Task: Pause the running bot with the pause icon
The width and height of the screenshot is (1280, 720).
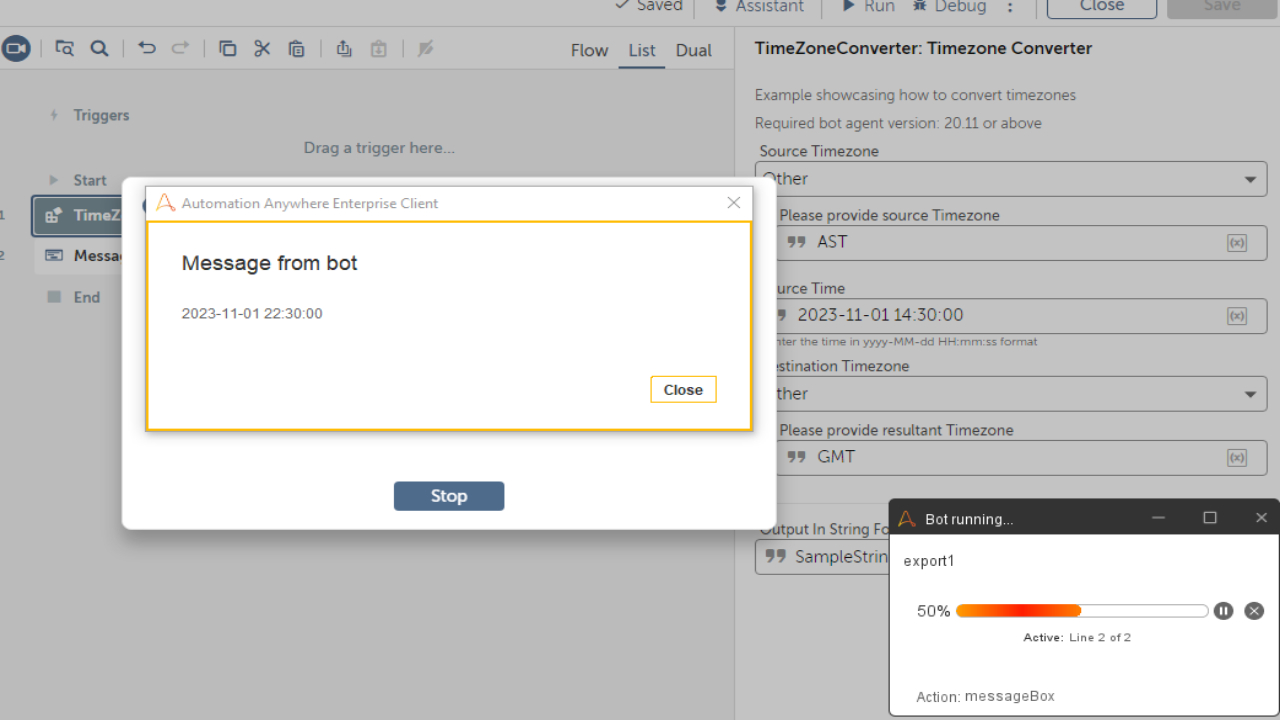Action: pos(1223,611)
